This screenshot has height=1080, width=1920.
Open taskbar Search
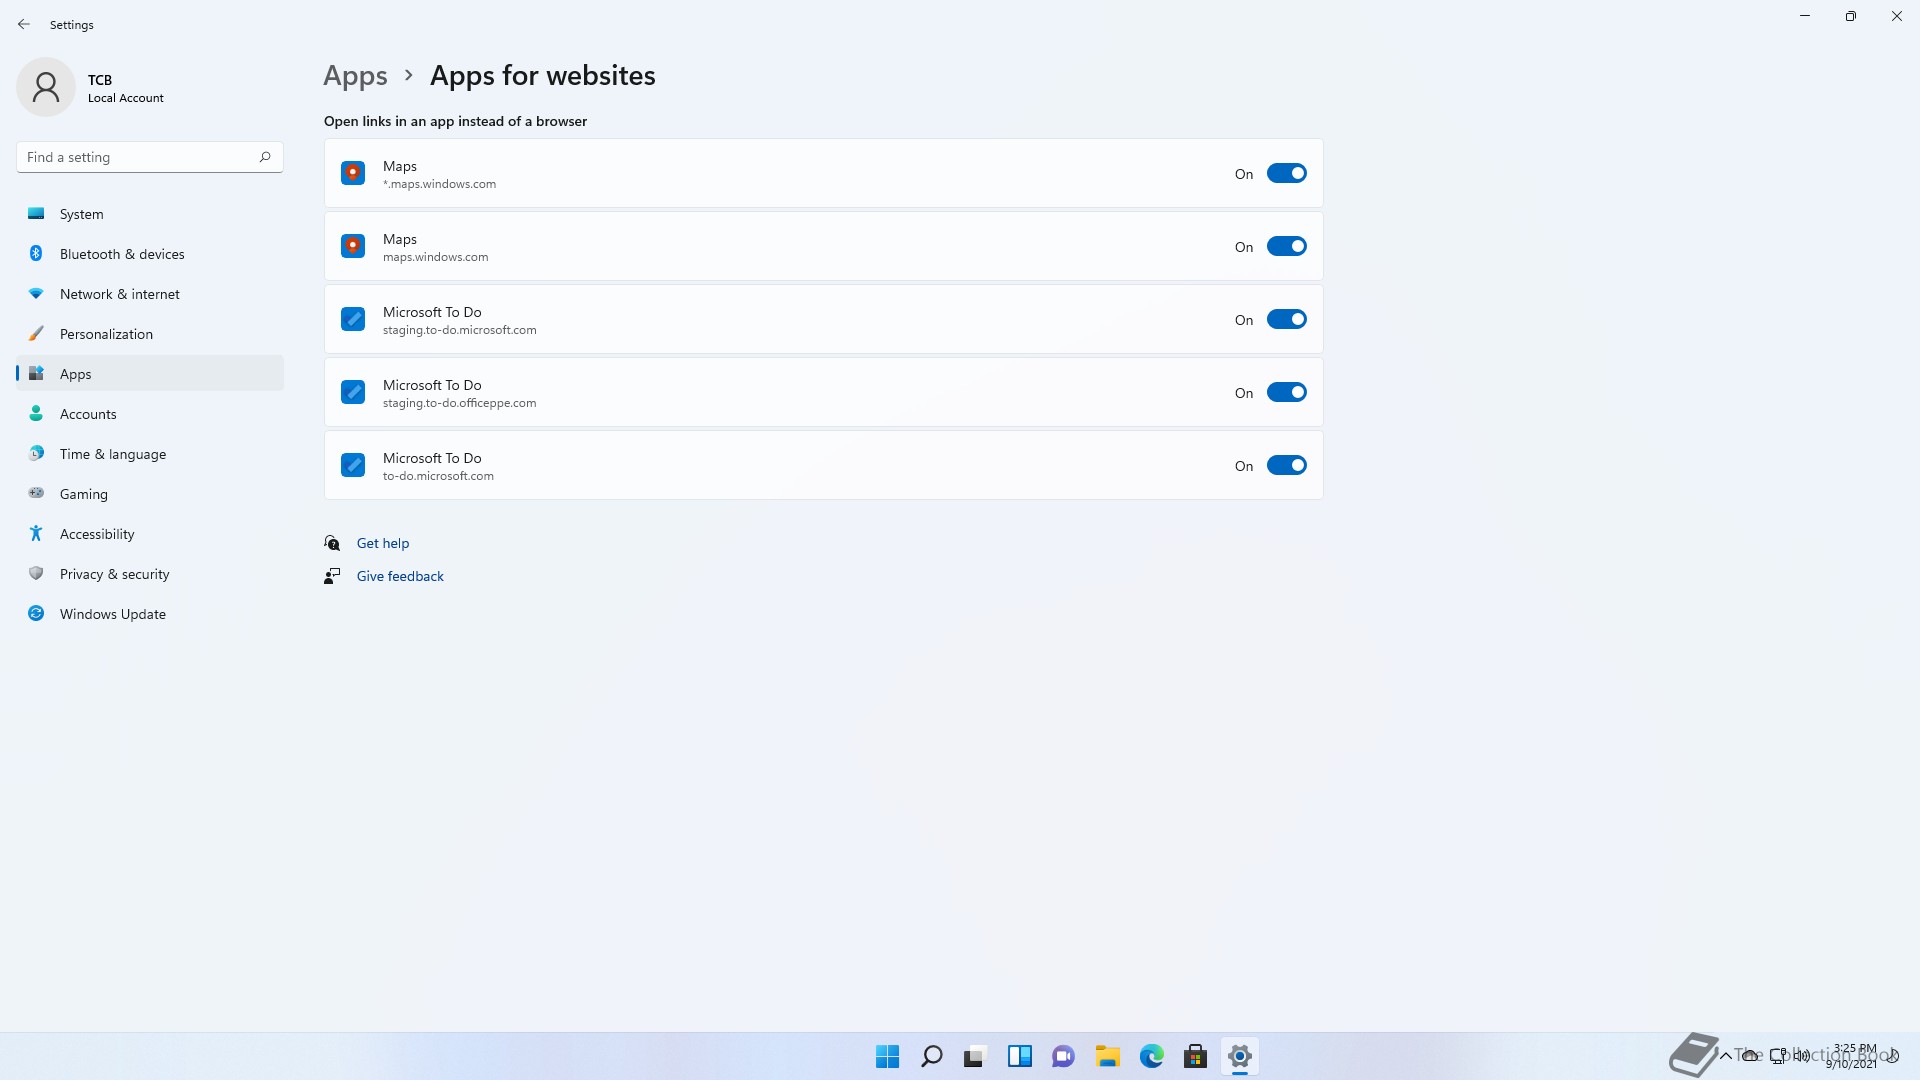pyautogui.click(x=931, y=1056)
